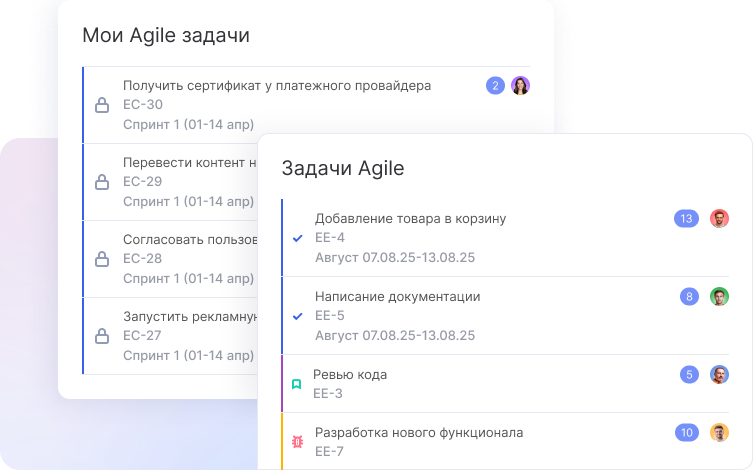Click the badge showing 10 on EE-7
753x470 pixels.
687,433
